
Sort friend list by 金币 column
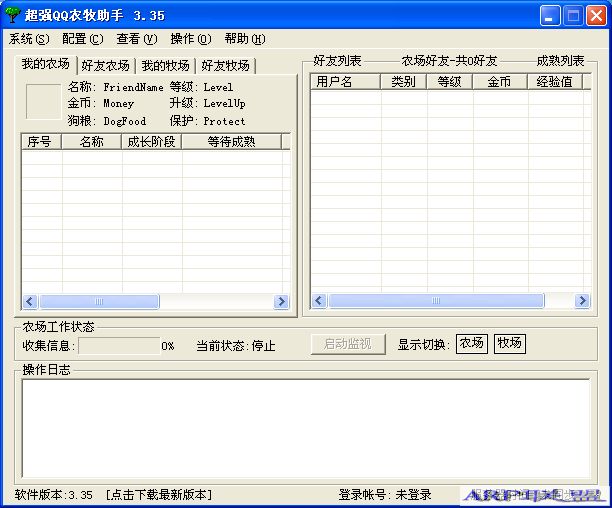tap(500, 82)
